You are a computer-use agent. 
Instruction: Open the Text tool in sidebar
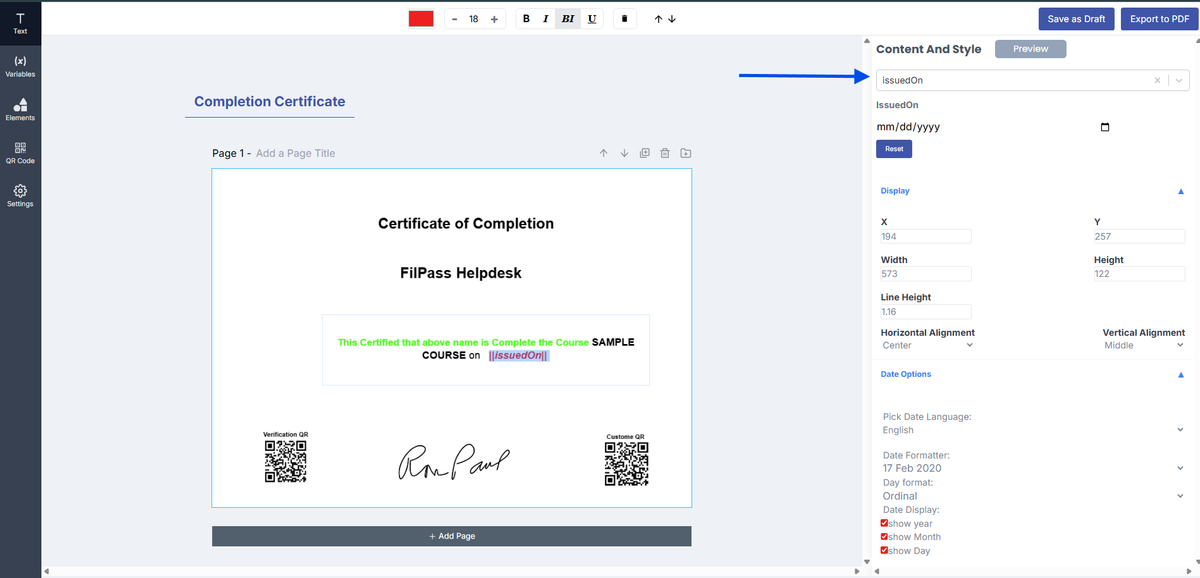tap(20, 23)
